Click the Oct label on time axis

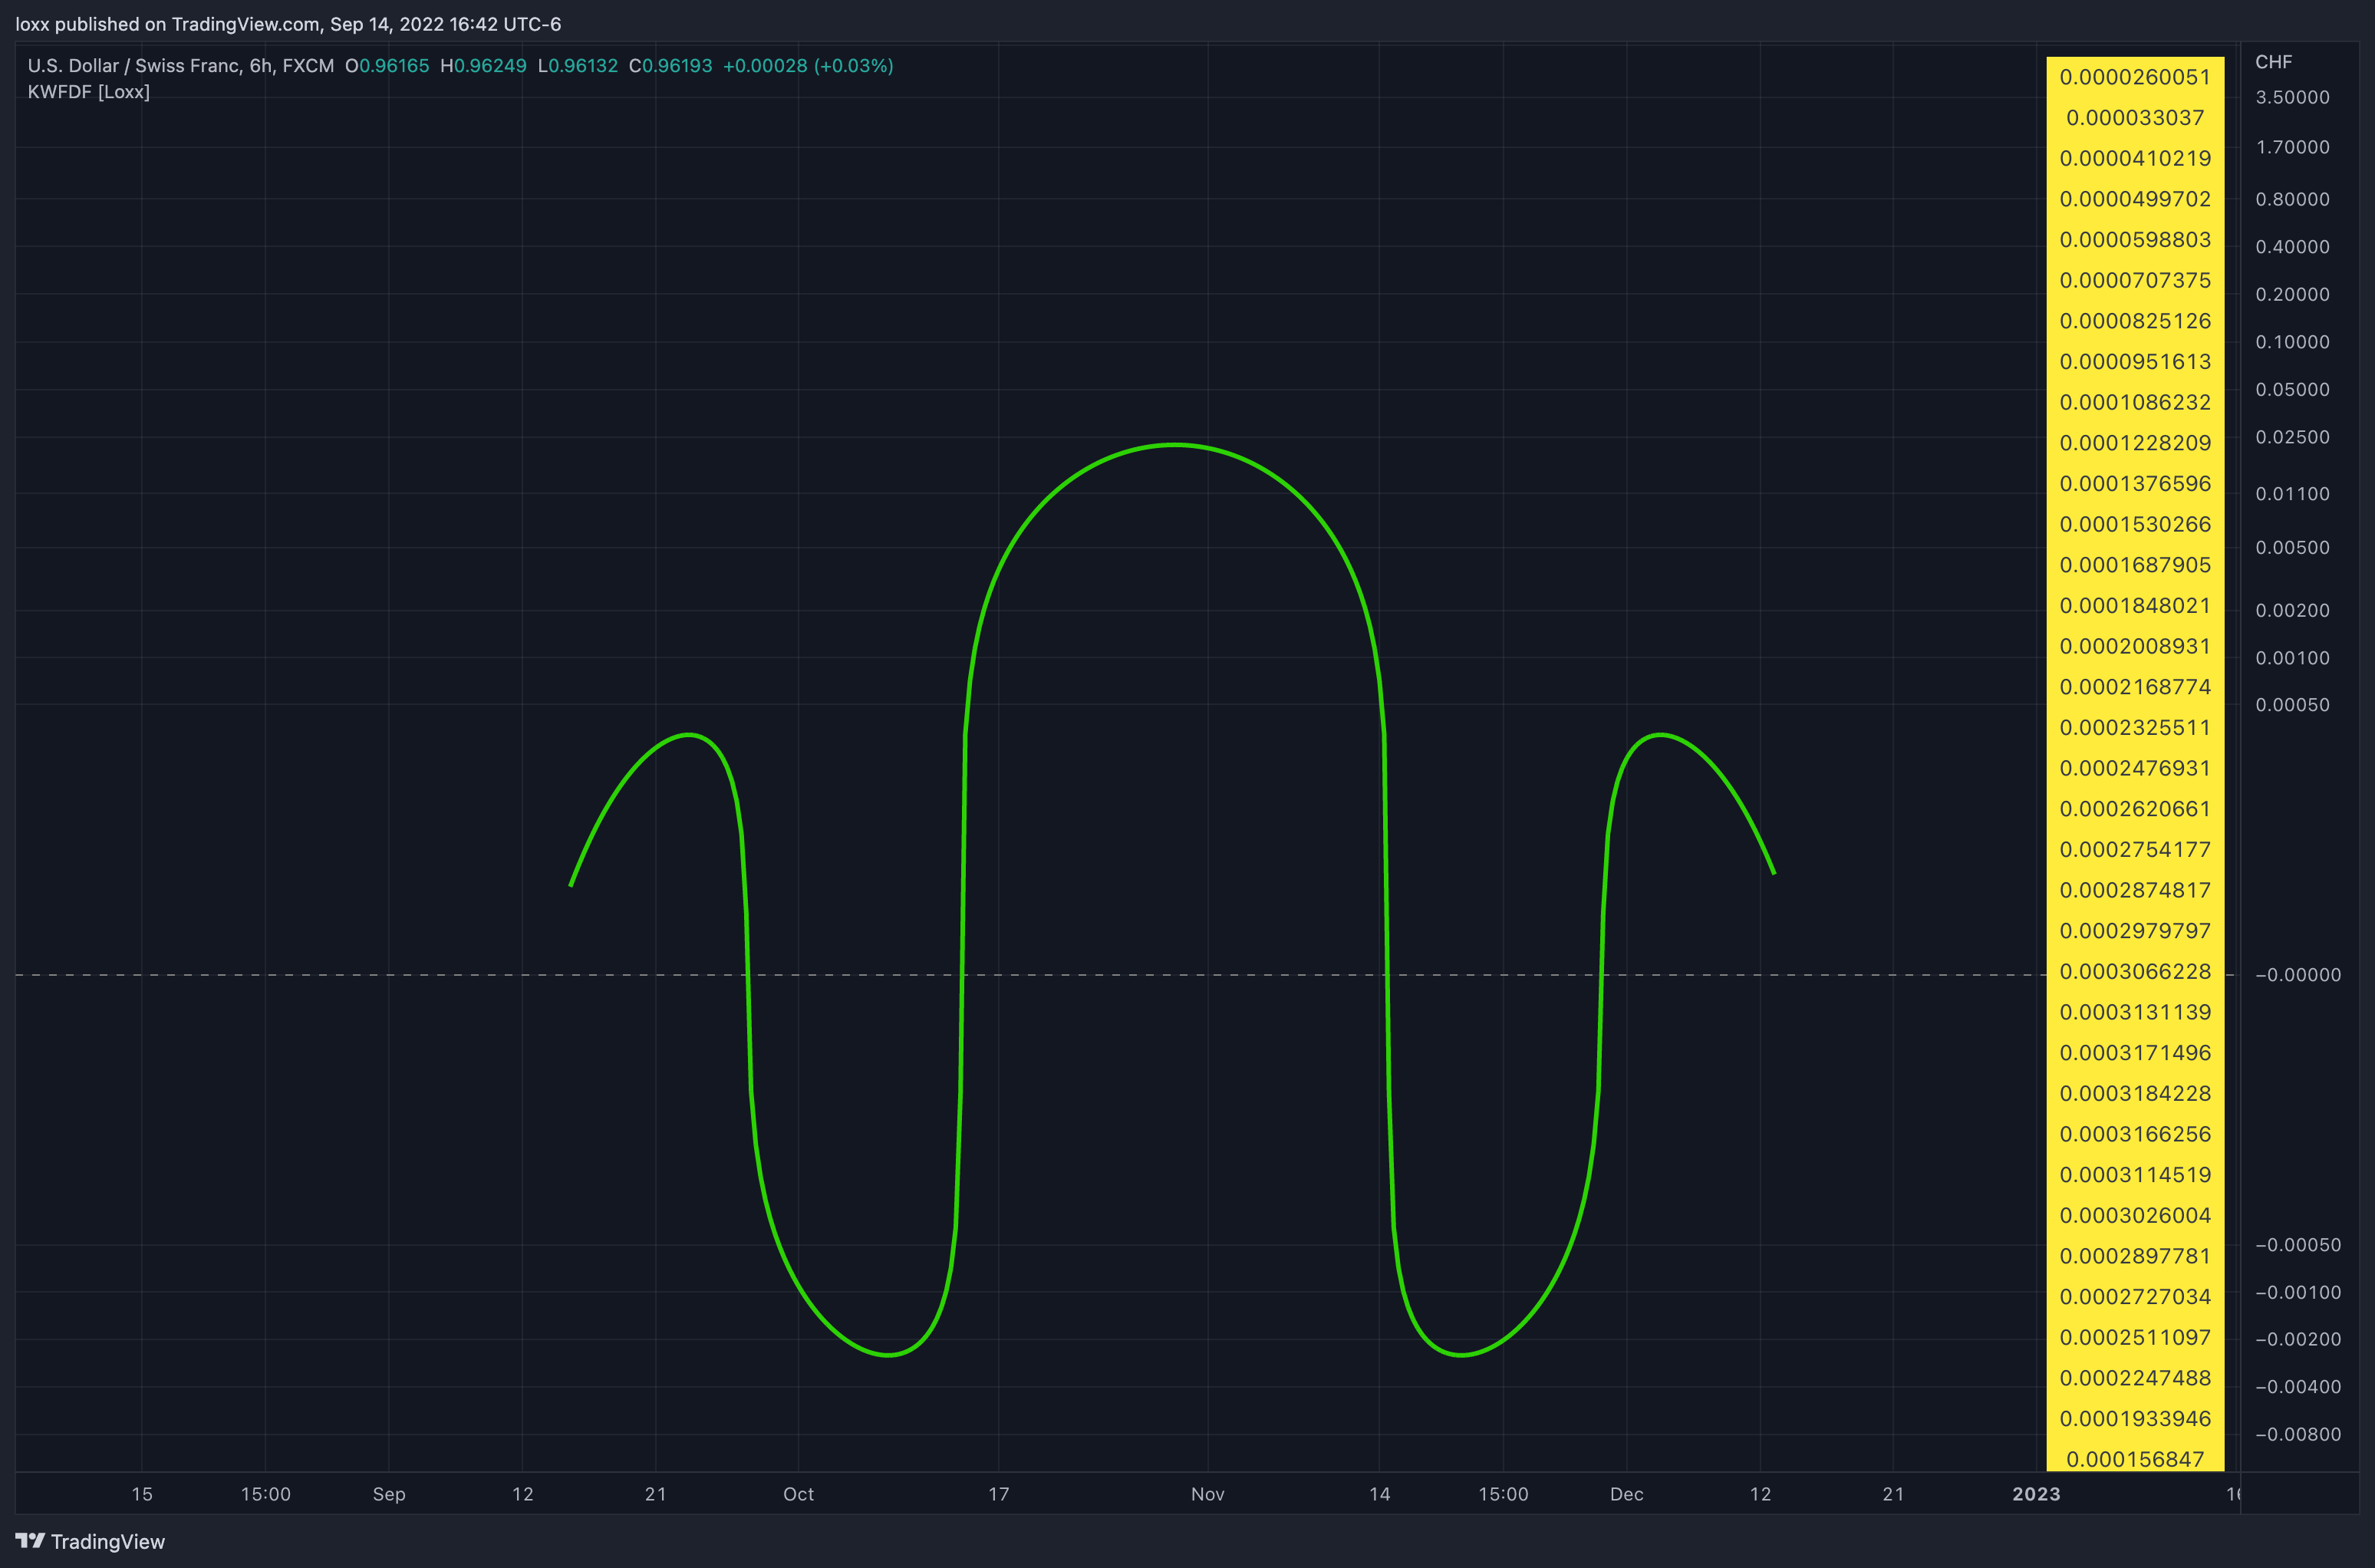point(798,1494)
